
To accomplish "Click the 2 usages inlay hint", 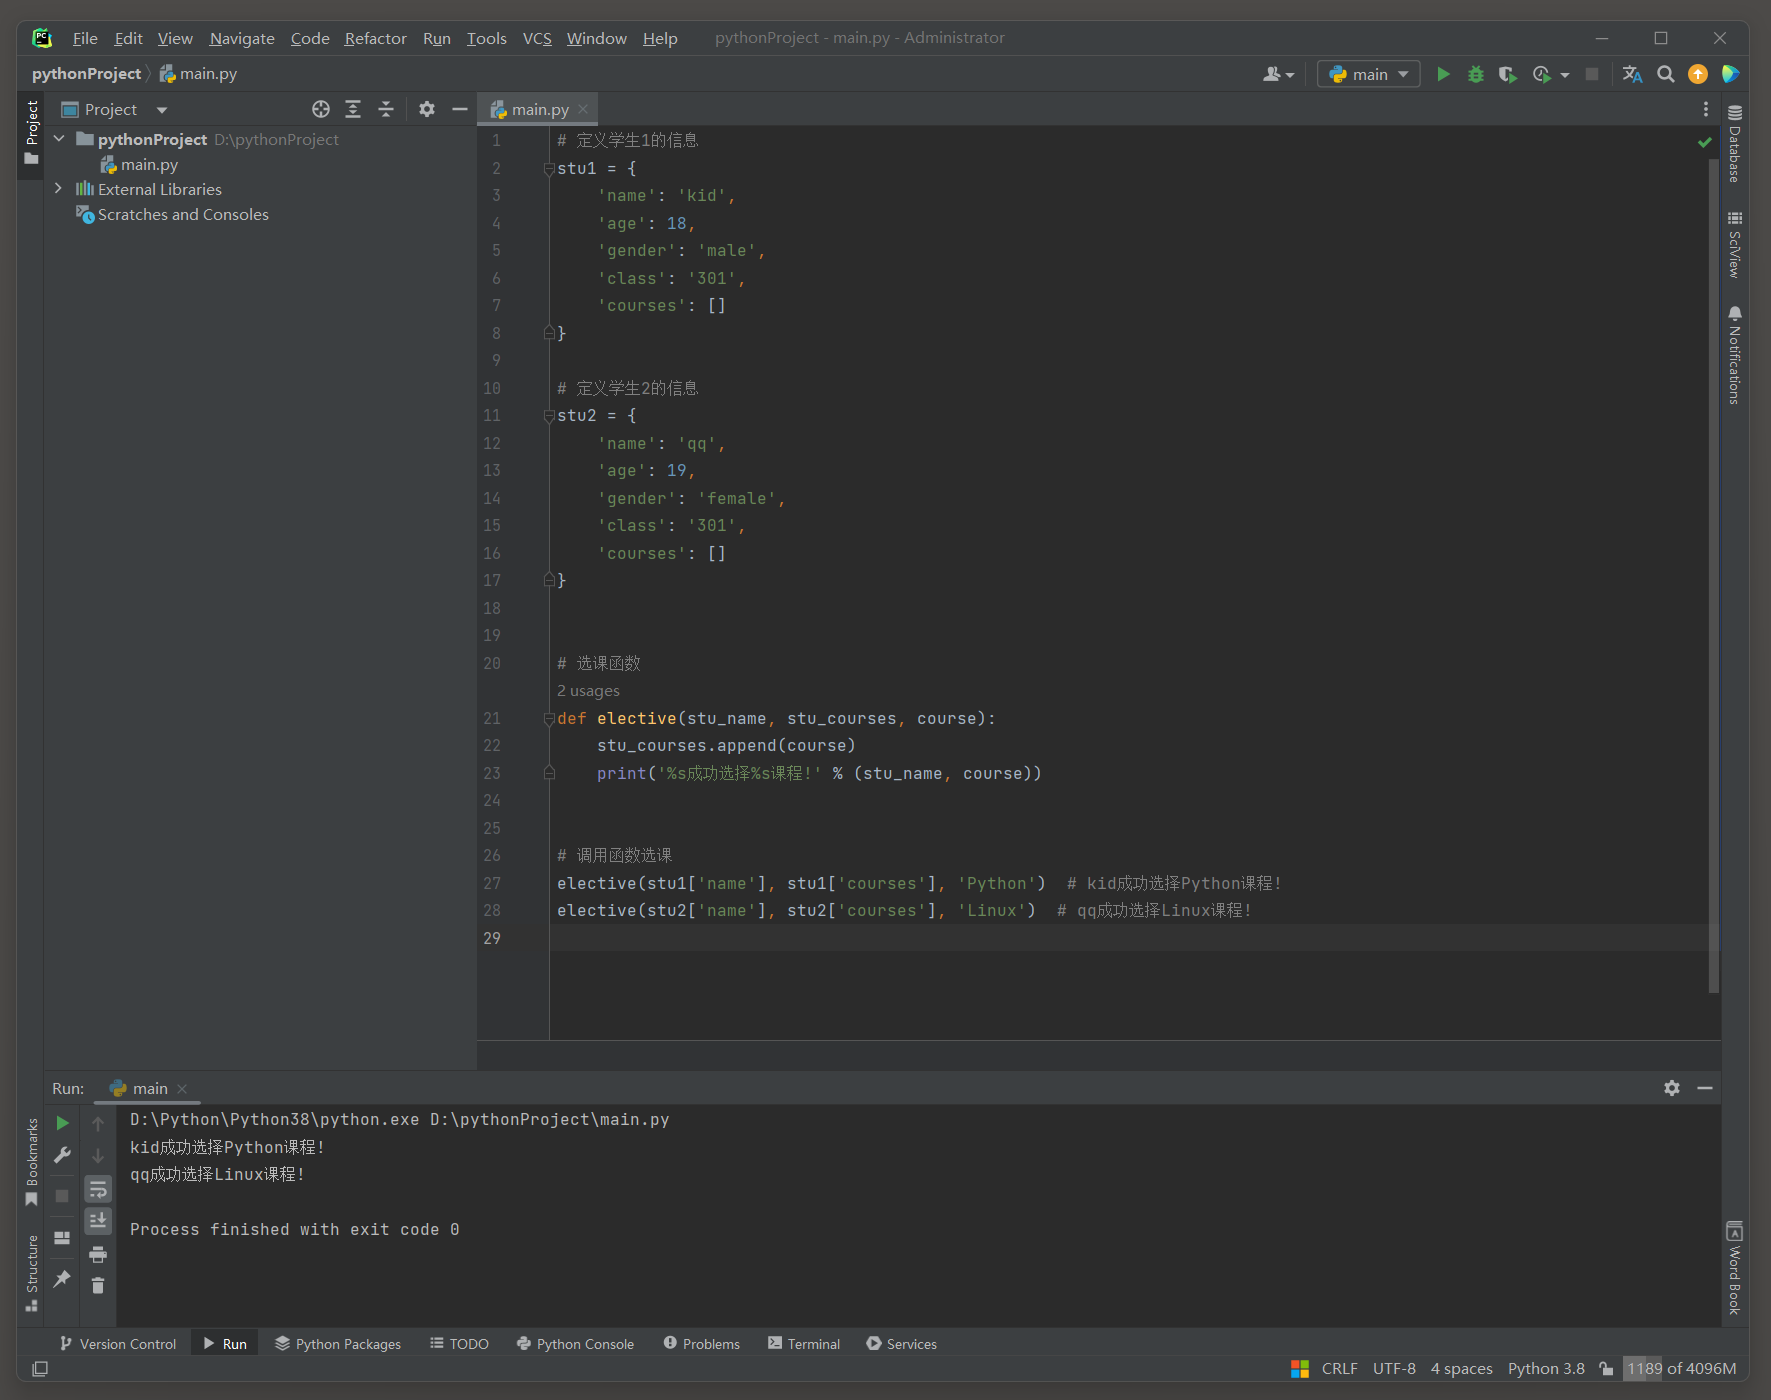I will [x=588, y=690].
